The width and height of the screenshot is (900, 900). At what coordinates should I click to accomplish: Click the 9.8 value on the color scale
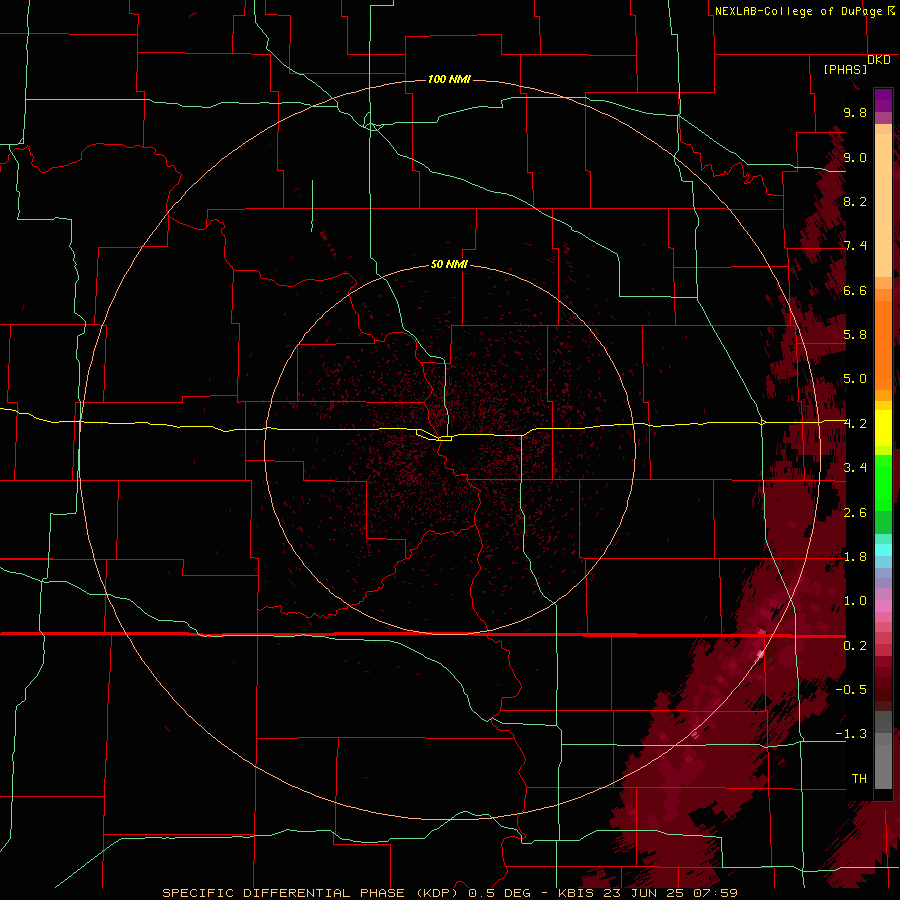coord(855,112)
